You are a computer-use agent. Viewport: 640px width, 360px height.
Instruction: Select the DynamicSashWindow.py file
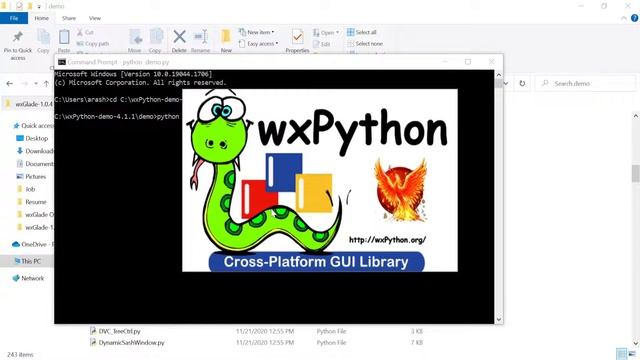(127, 342)
